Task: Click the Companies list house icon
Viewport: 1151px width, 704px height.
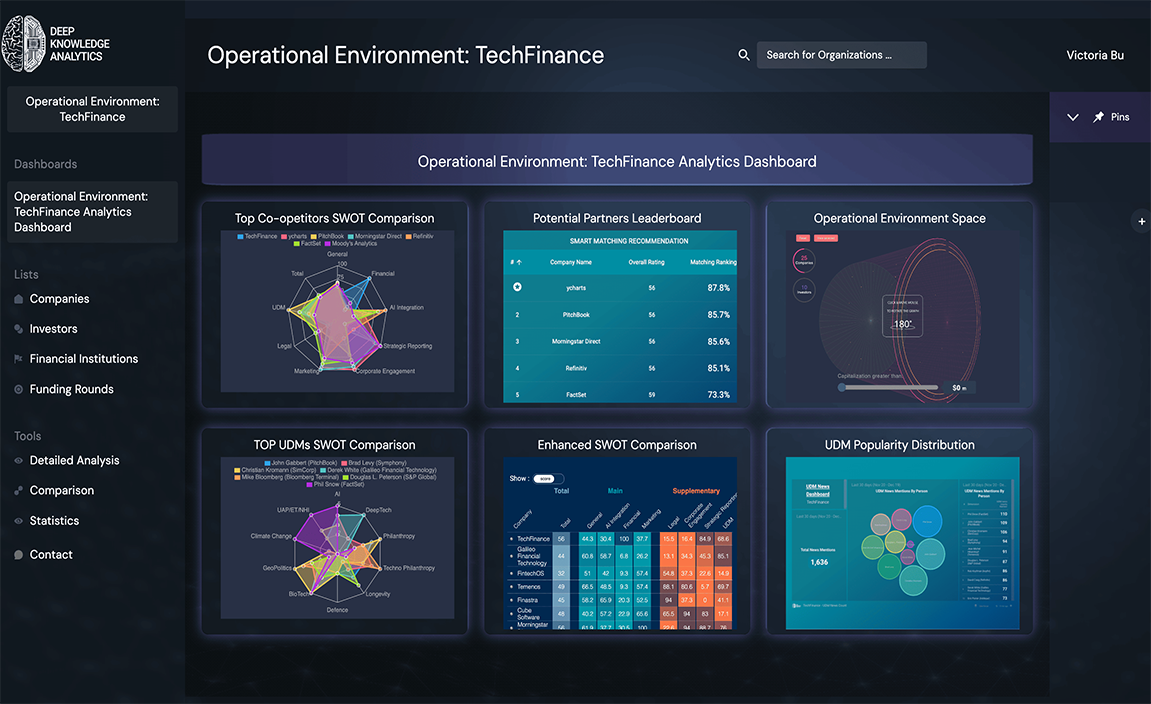Action: tap(19, 299)
